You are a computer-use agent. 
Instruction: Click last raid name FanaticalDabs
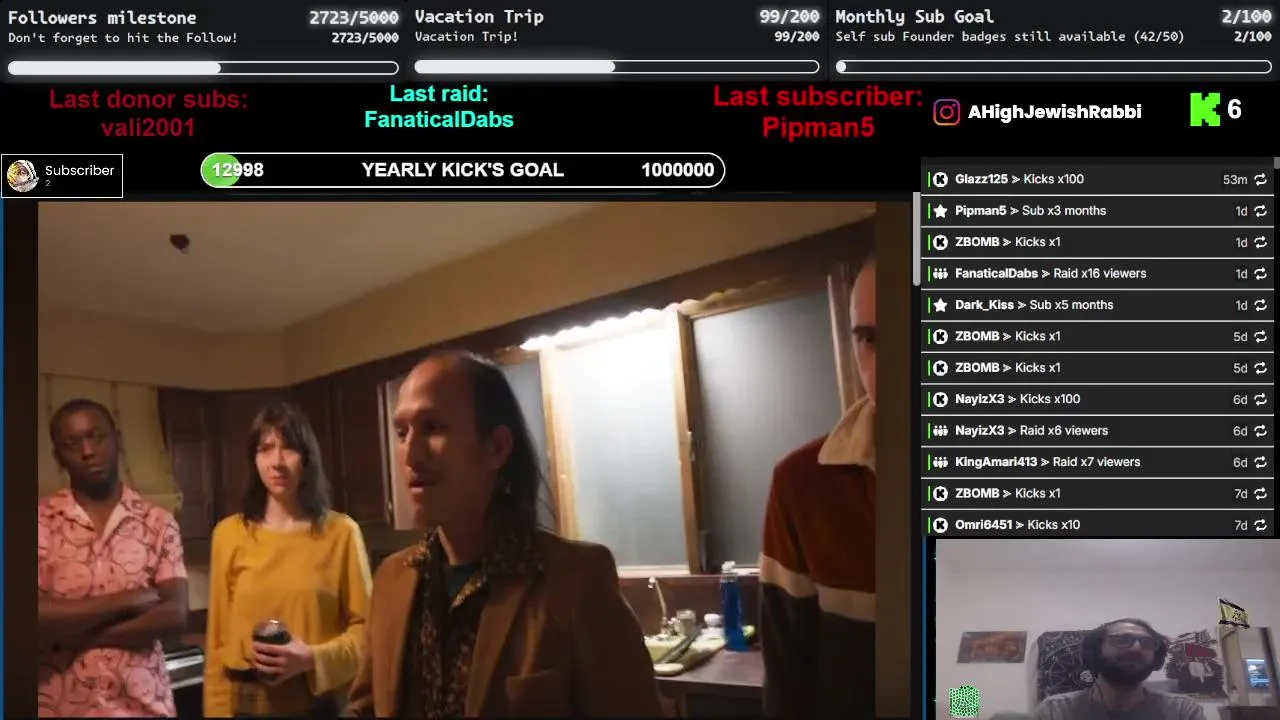pos(439,120)
